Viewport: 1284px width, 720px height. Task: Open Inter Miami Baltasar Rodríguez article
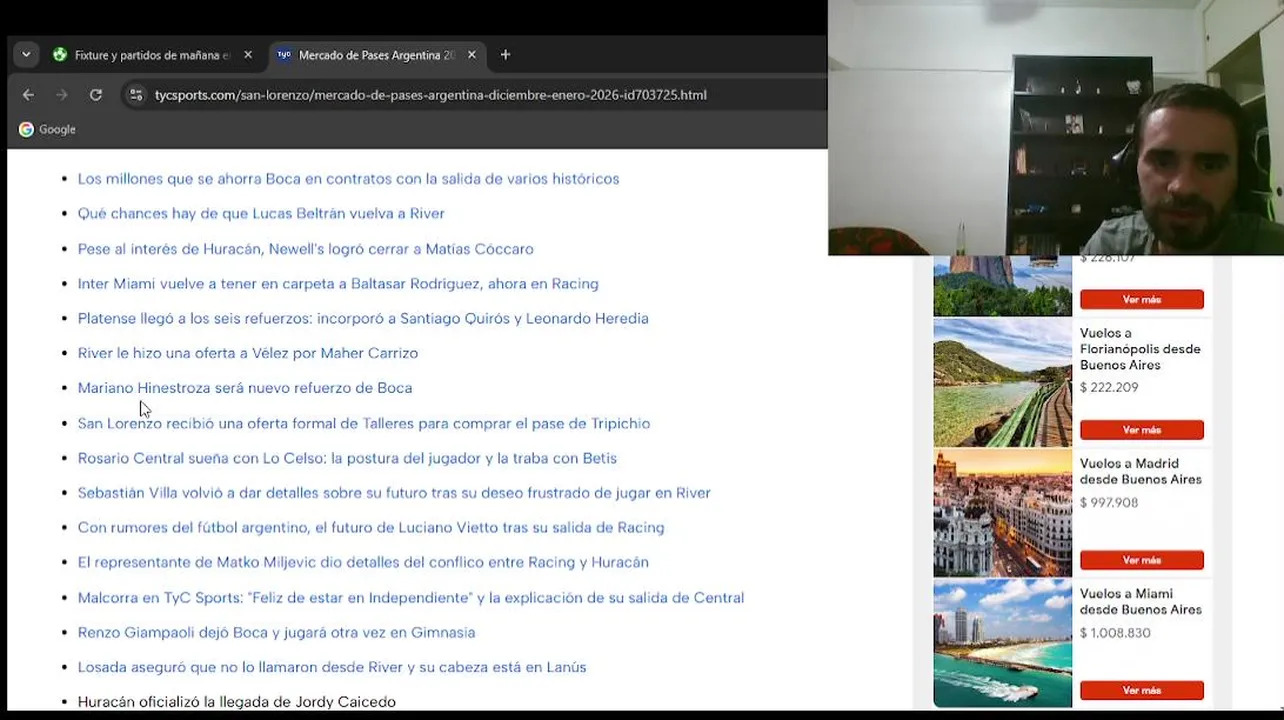[x=338, y=284]
